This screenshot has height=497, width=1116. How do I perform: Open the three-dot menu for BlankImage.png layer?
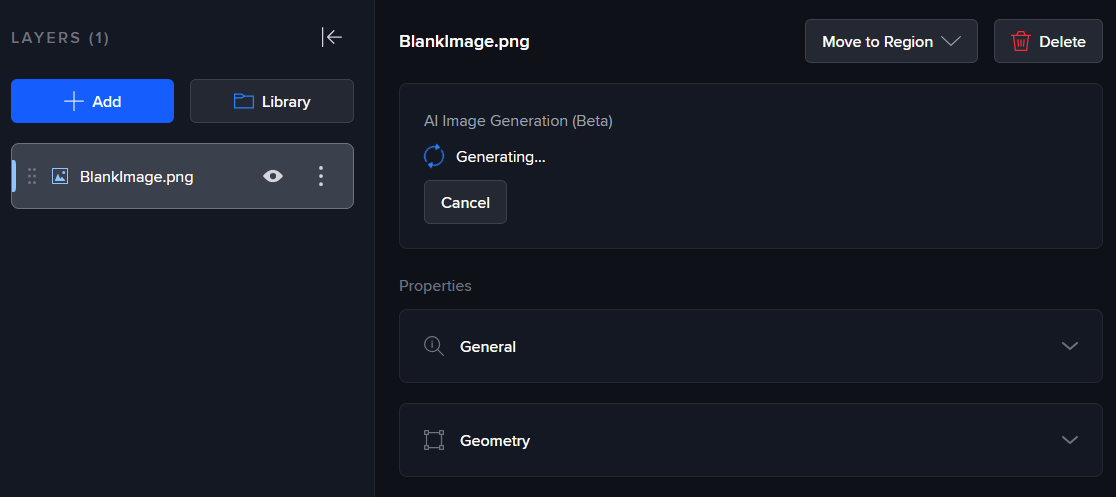[321, 176]
